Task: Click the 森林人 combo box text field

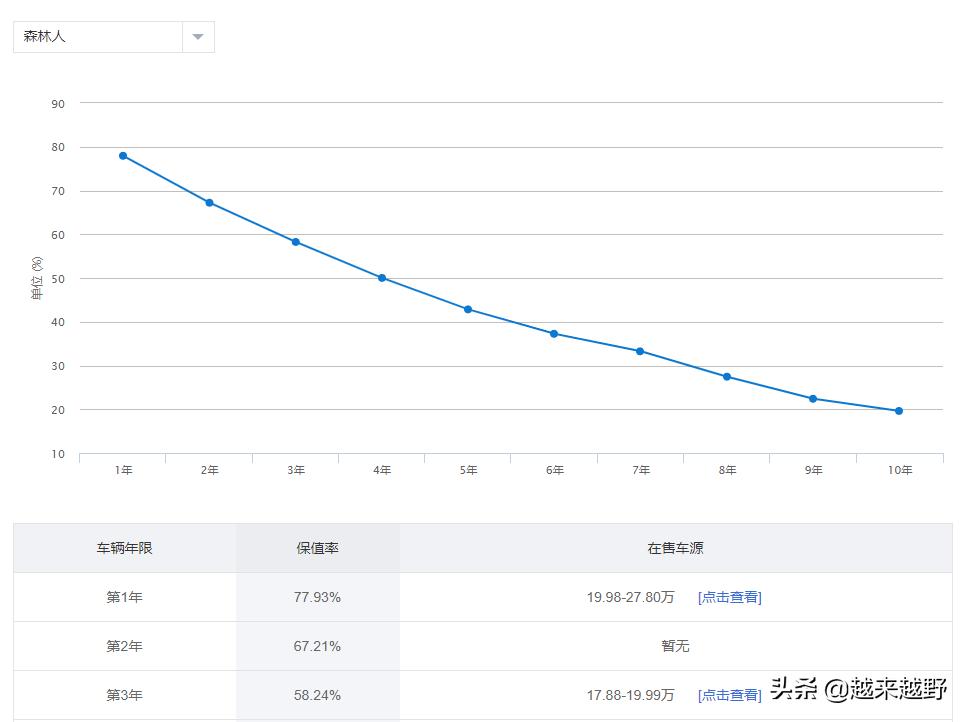Action: click(98, 37)
